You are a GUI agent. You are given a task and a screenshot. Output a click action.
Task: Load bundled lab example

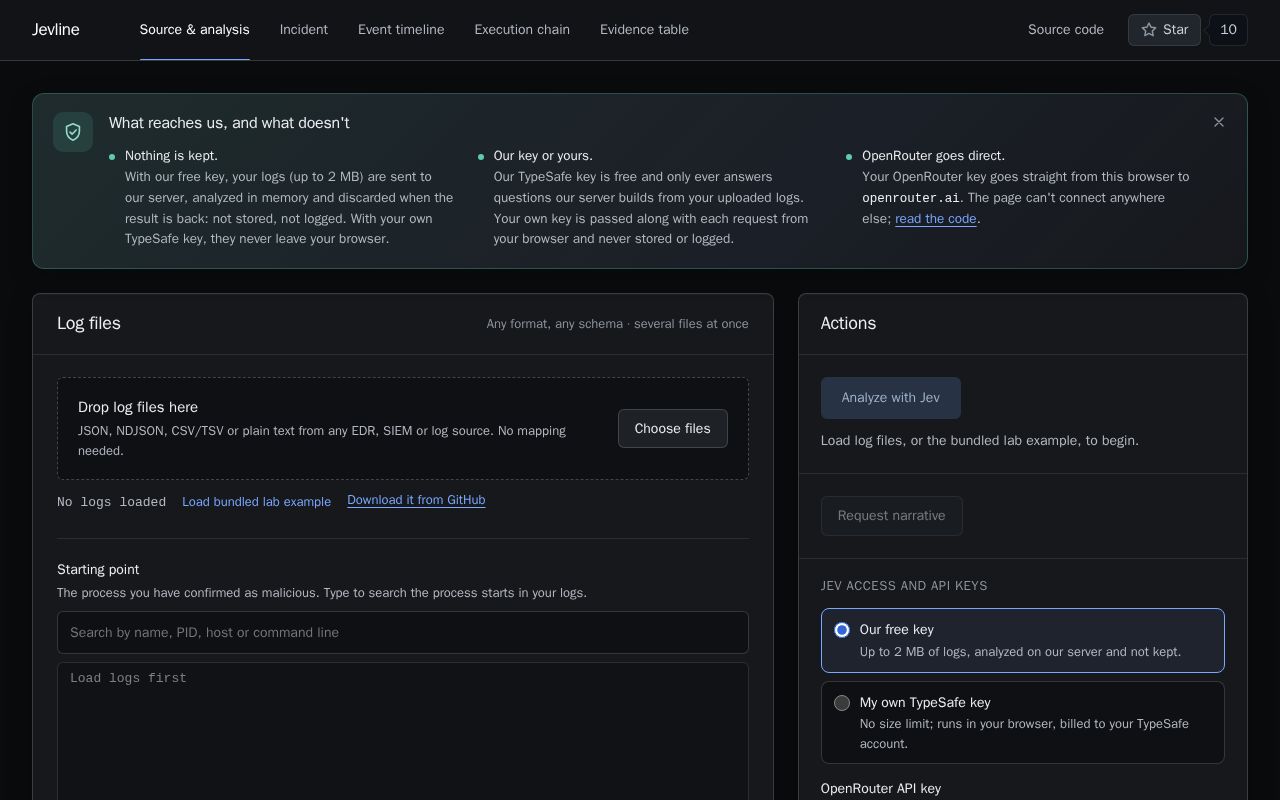256,502
